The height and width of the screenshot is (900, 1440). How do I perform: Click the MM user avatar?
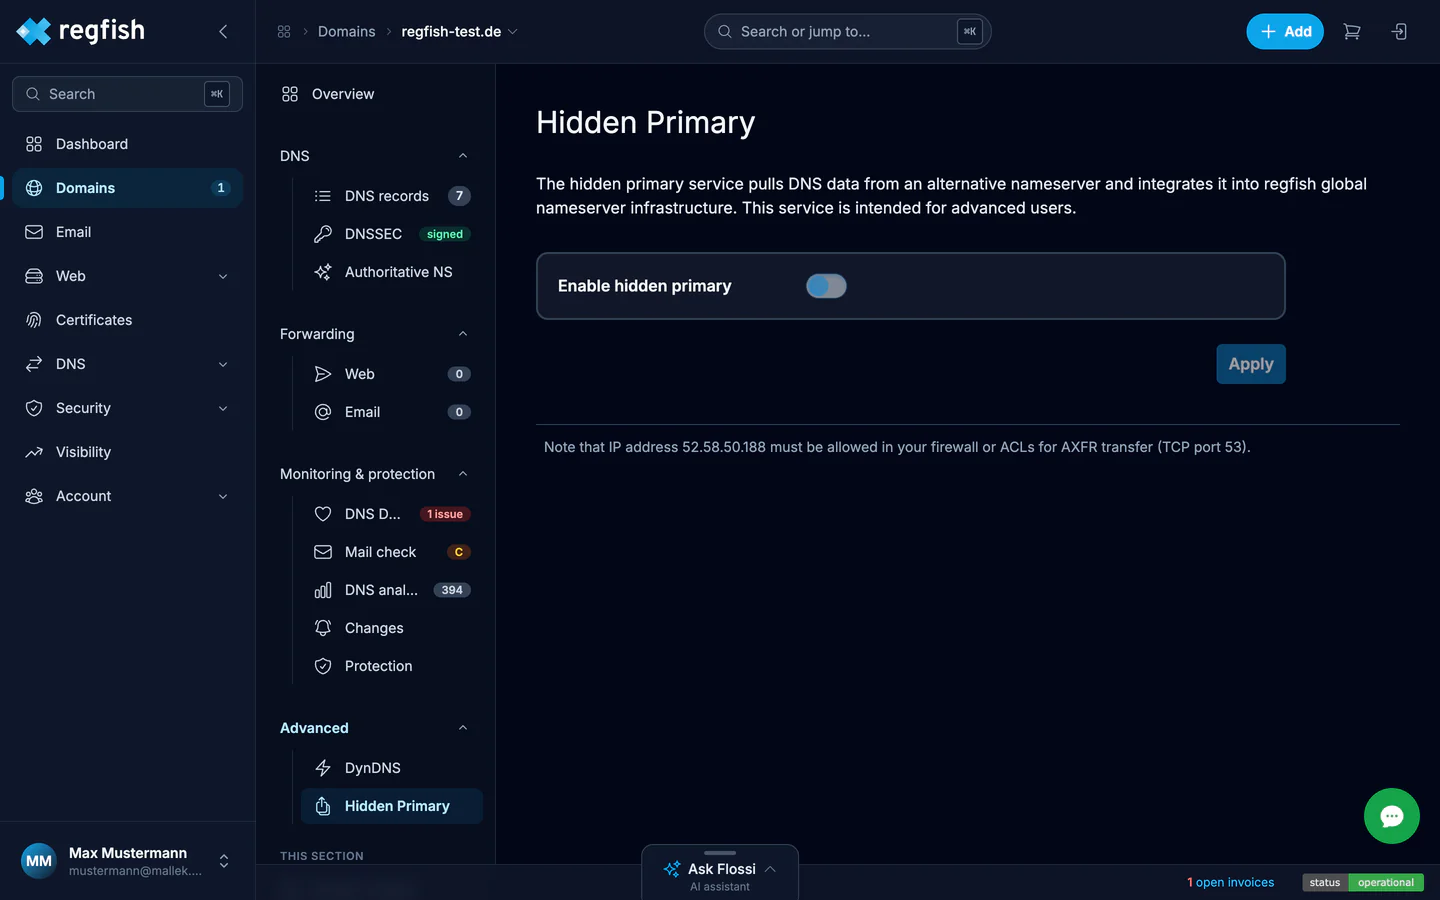pyautogui.click(x=39, y=861)
